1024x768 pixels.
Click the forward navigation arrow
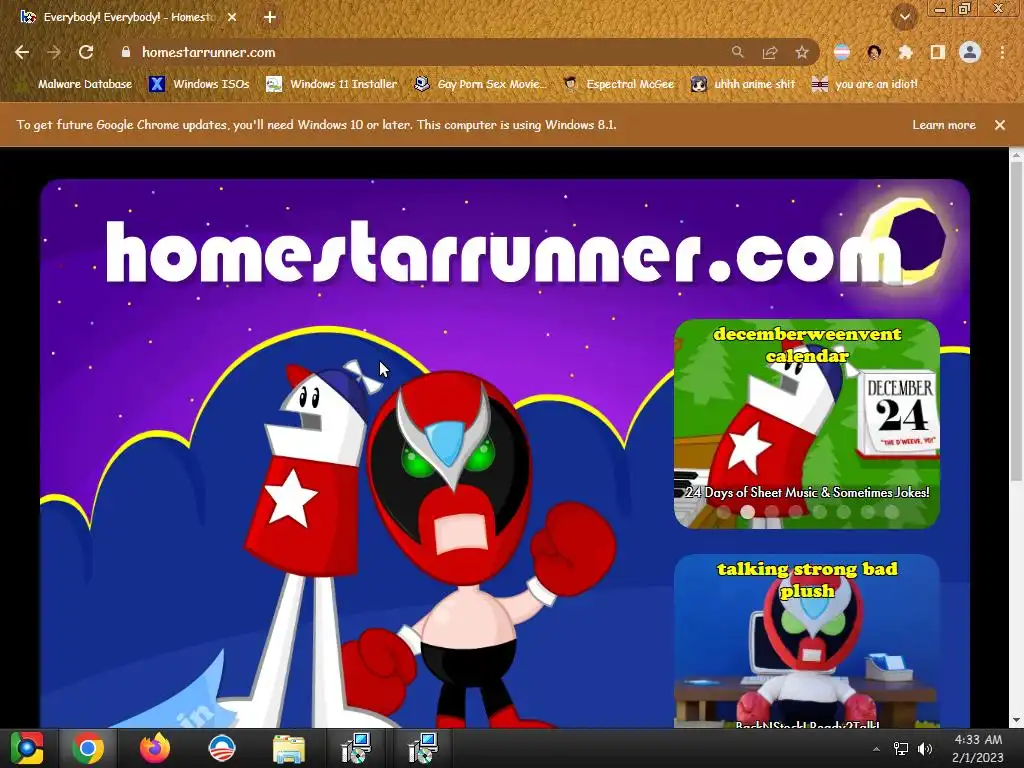54,52
